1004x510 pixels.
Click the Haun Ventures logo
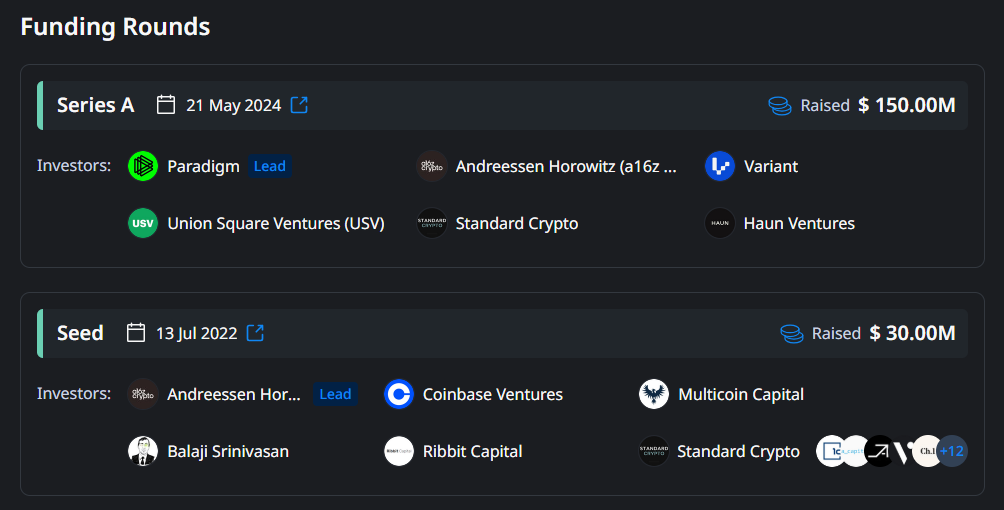(x=720, y=223)
